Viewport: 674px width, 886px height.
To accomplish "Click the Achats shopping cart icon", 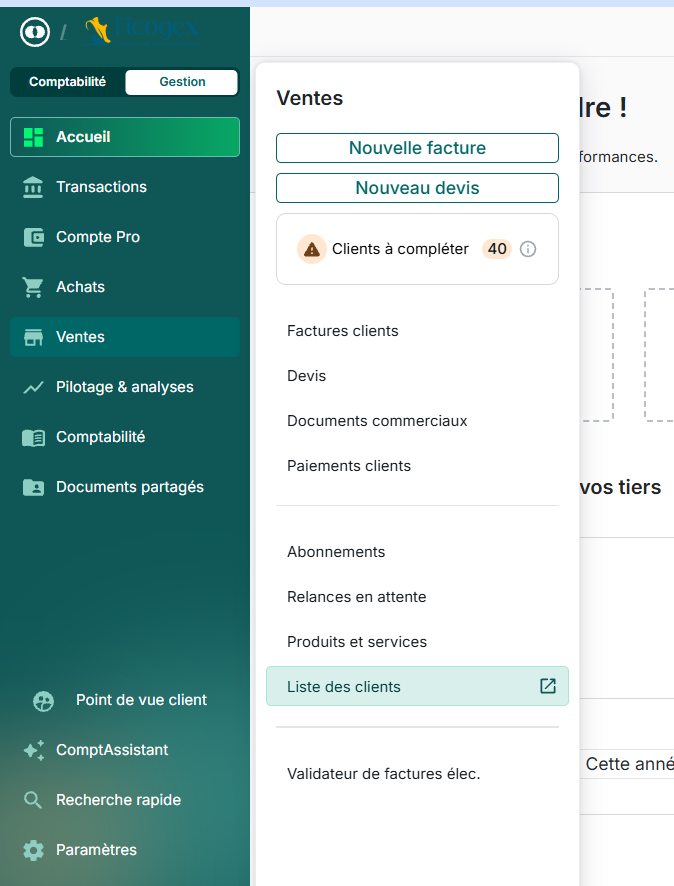I will [x=33, y=287].
